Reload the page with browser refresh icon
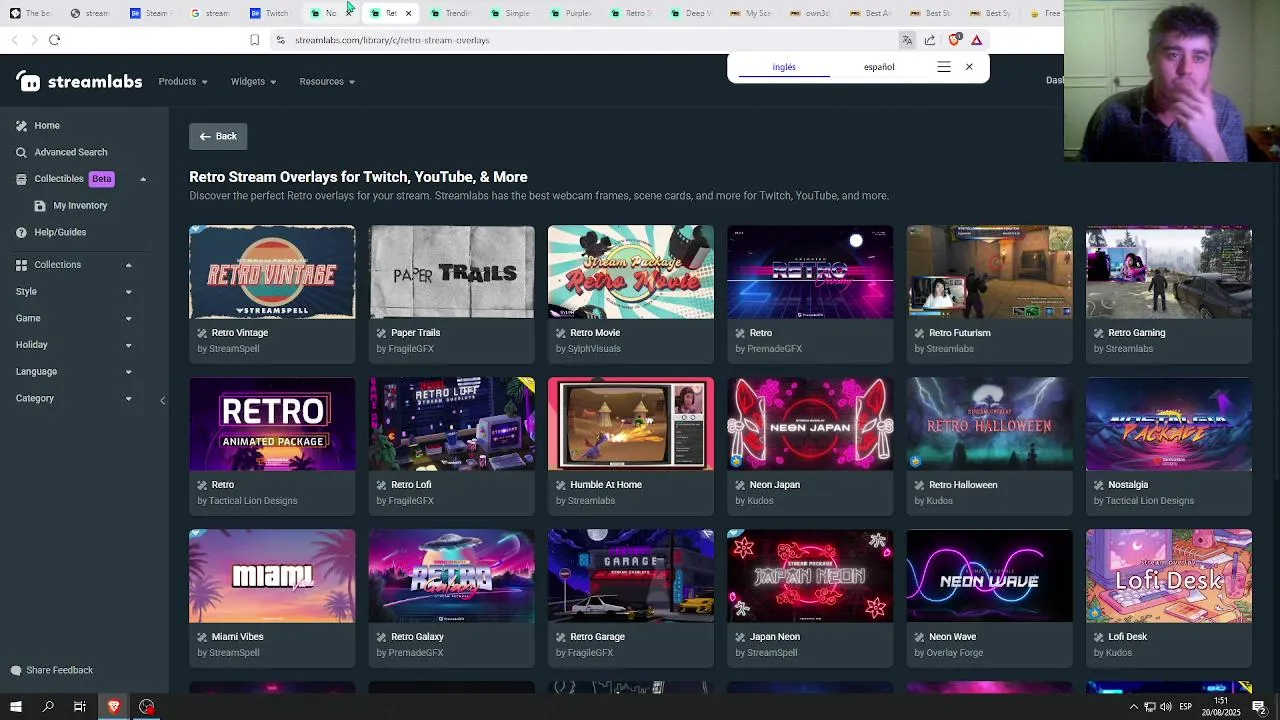The width and height of the screenshot is (1280, 720). coord(54,40)
